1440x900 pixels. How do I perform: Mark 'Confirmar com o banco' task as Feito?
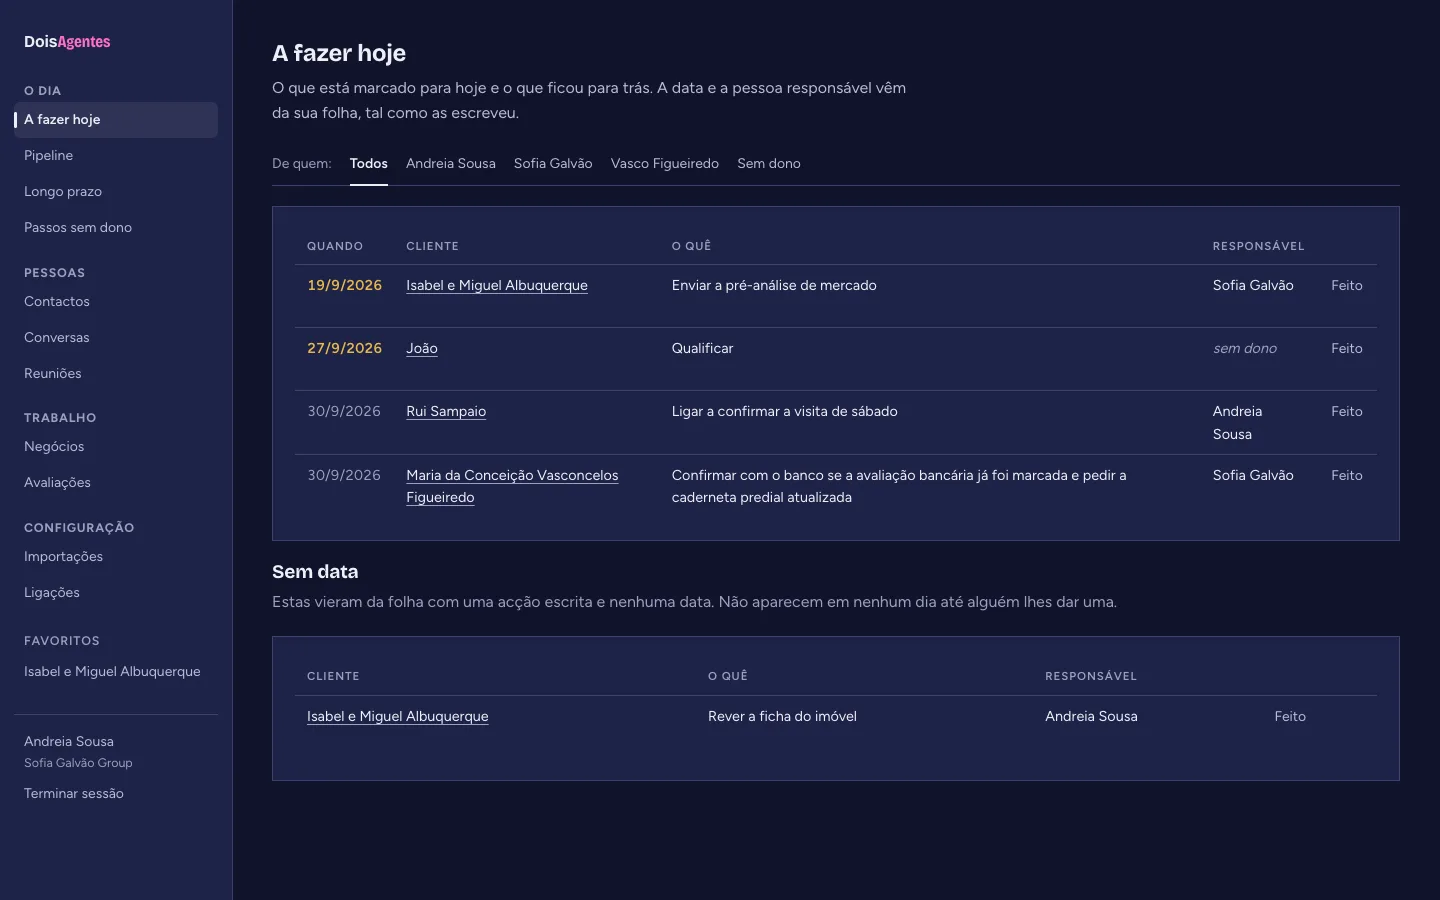[1347, 476]
